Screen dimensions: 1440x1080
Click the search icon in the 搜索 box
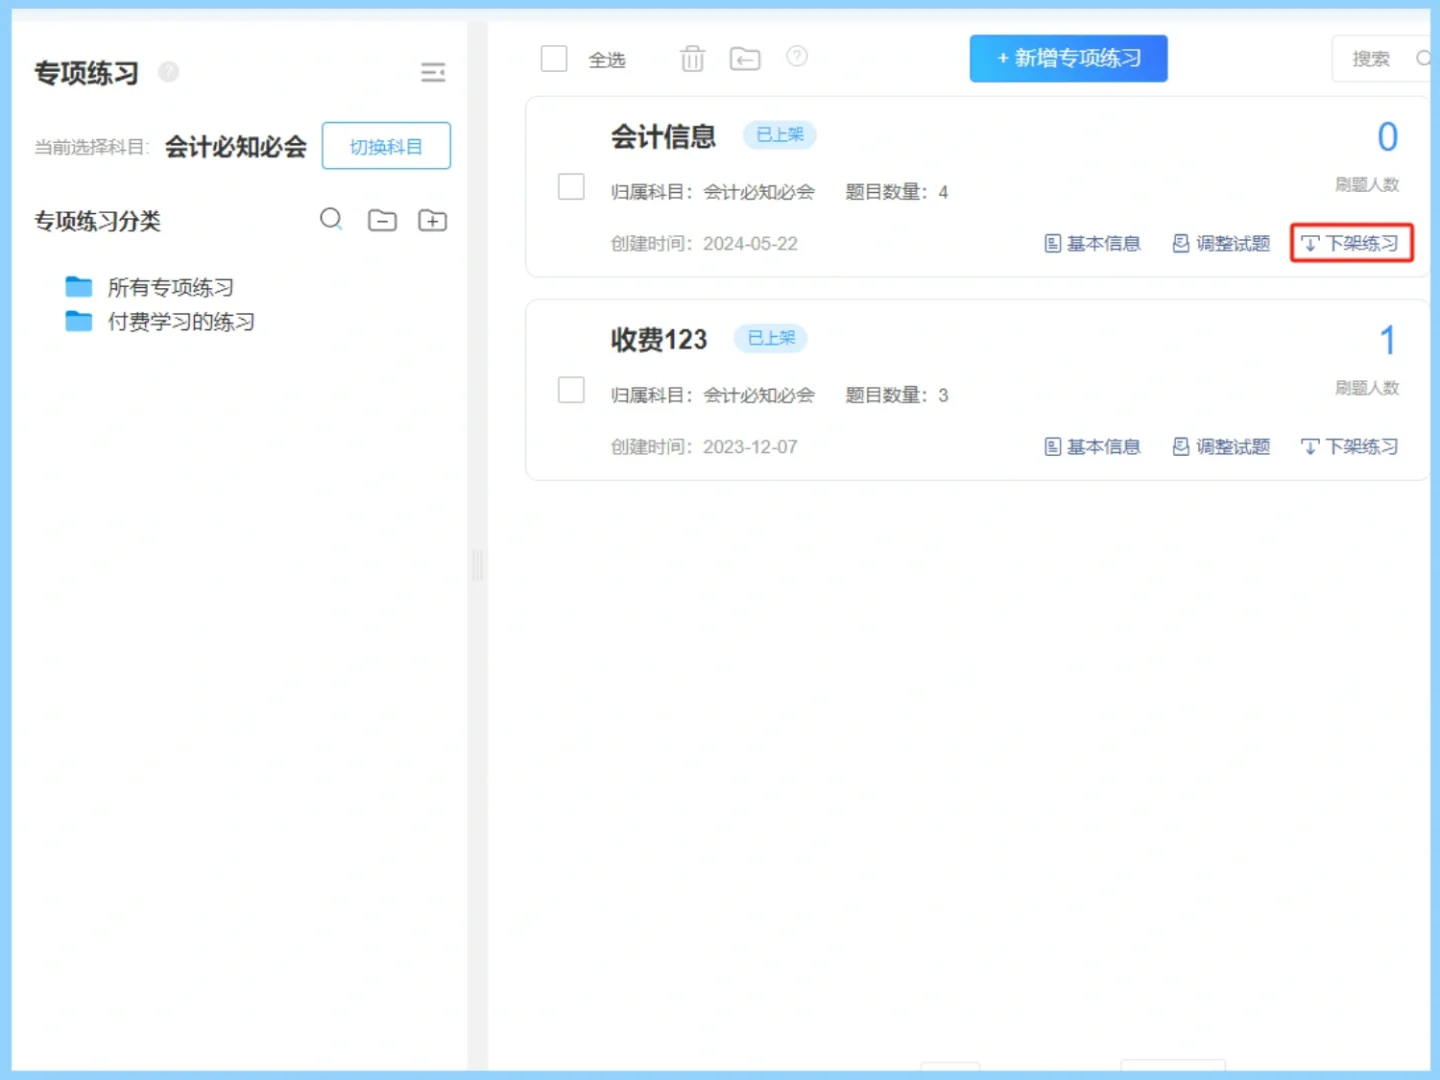(1424, 58)
